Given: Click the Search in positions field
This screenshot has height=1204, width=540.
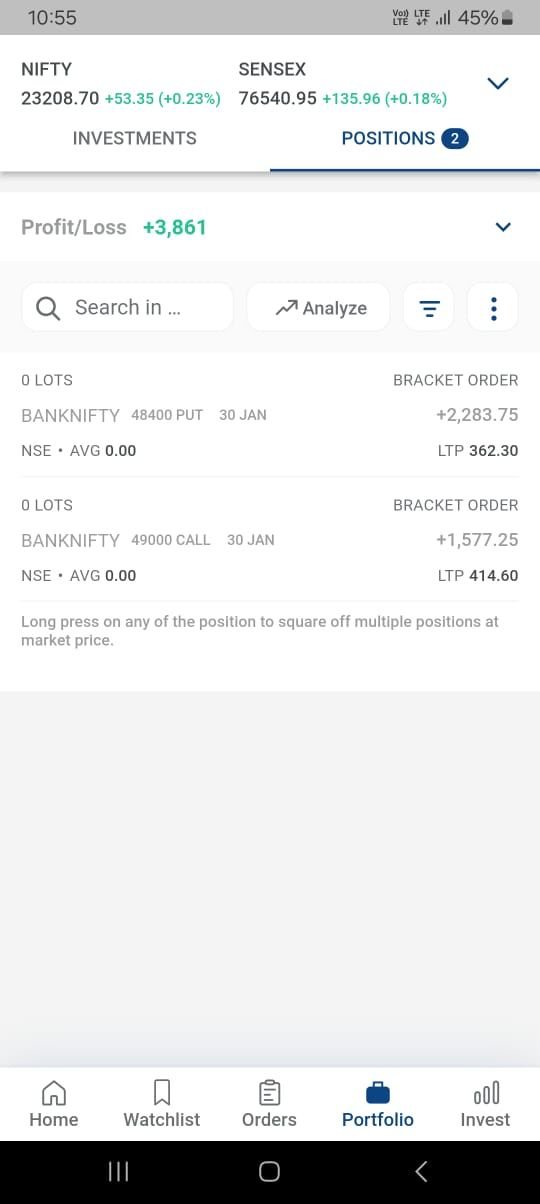Looking at the screenshot, I should 127,308.
